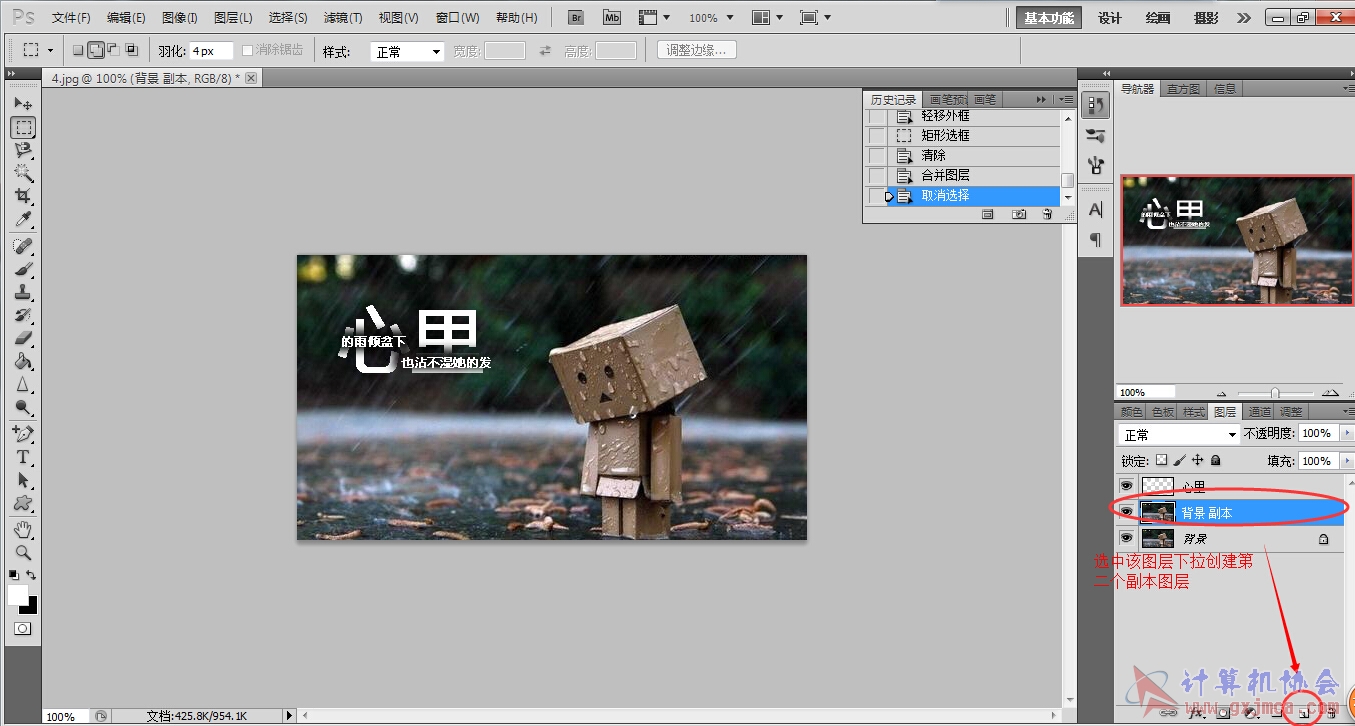The height and width of the screenshot is (726, 1355).
Task: Click the 调整边缘... button
Action: point(697,50)
